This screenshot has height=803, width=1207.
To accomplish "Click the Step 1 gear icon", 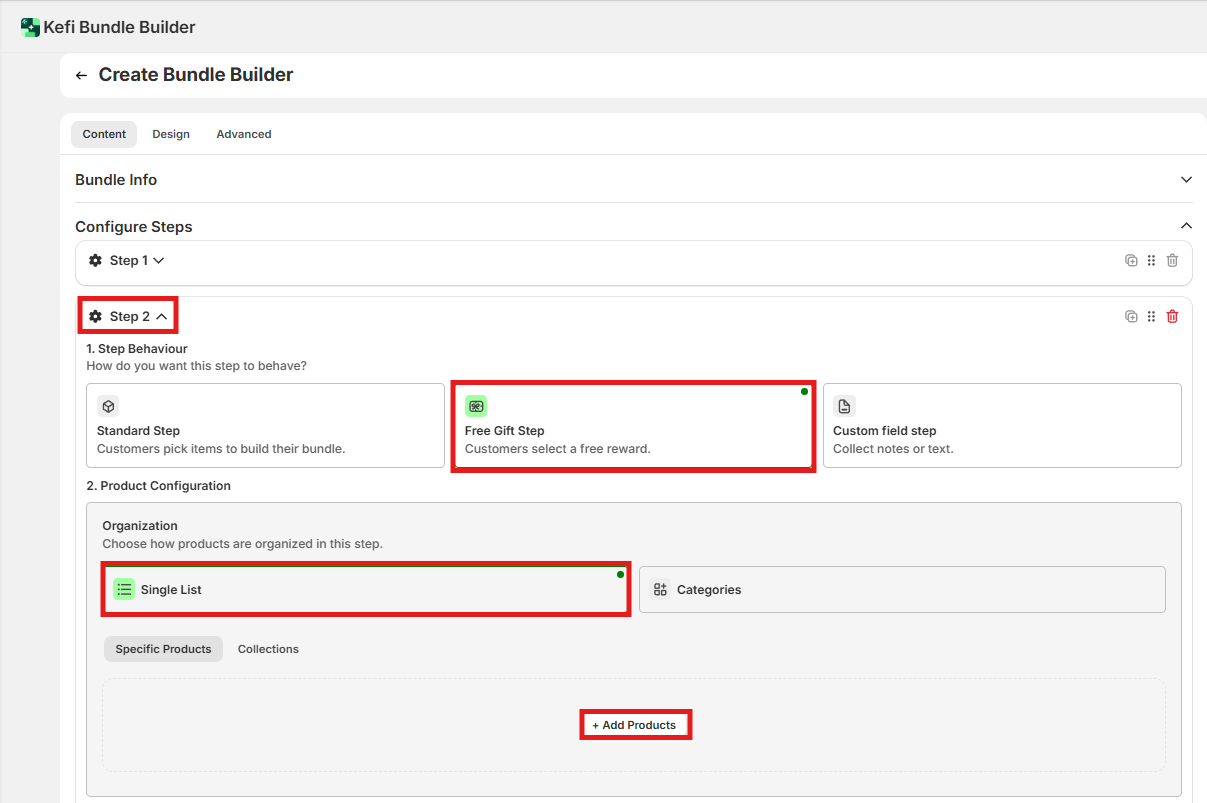I will click(x=95, y=260).
